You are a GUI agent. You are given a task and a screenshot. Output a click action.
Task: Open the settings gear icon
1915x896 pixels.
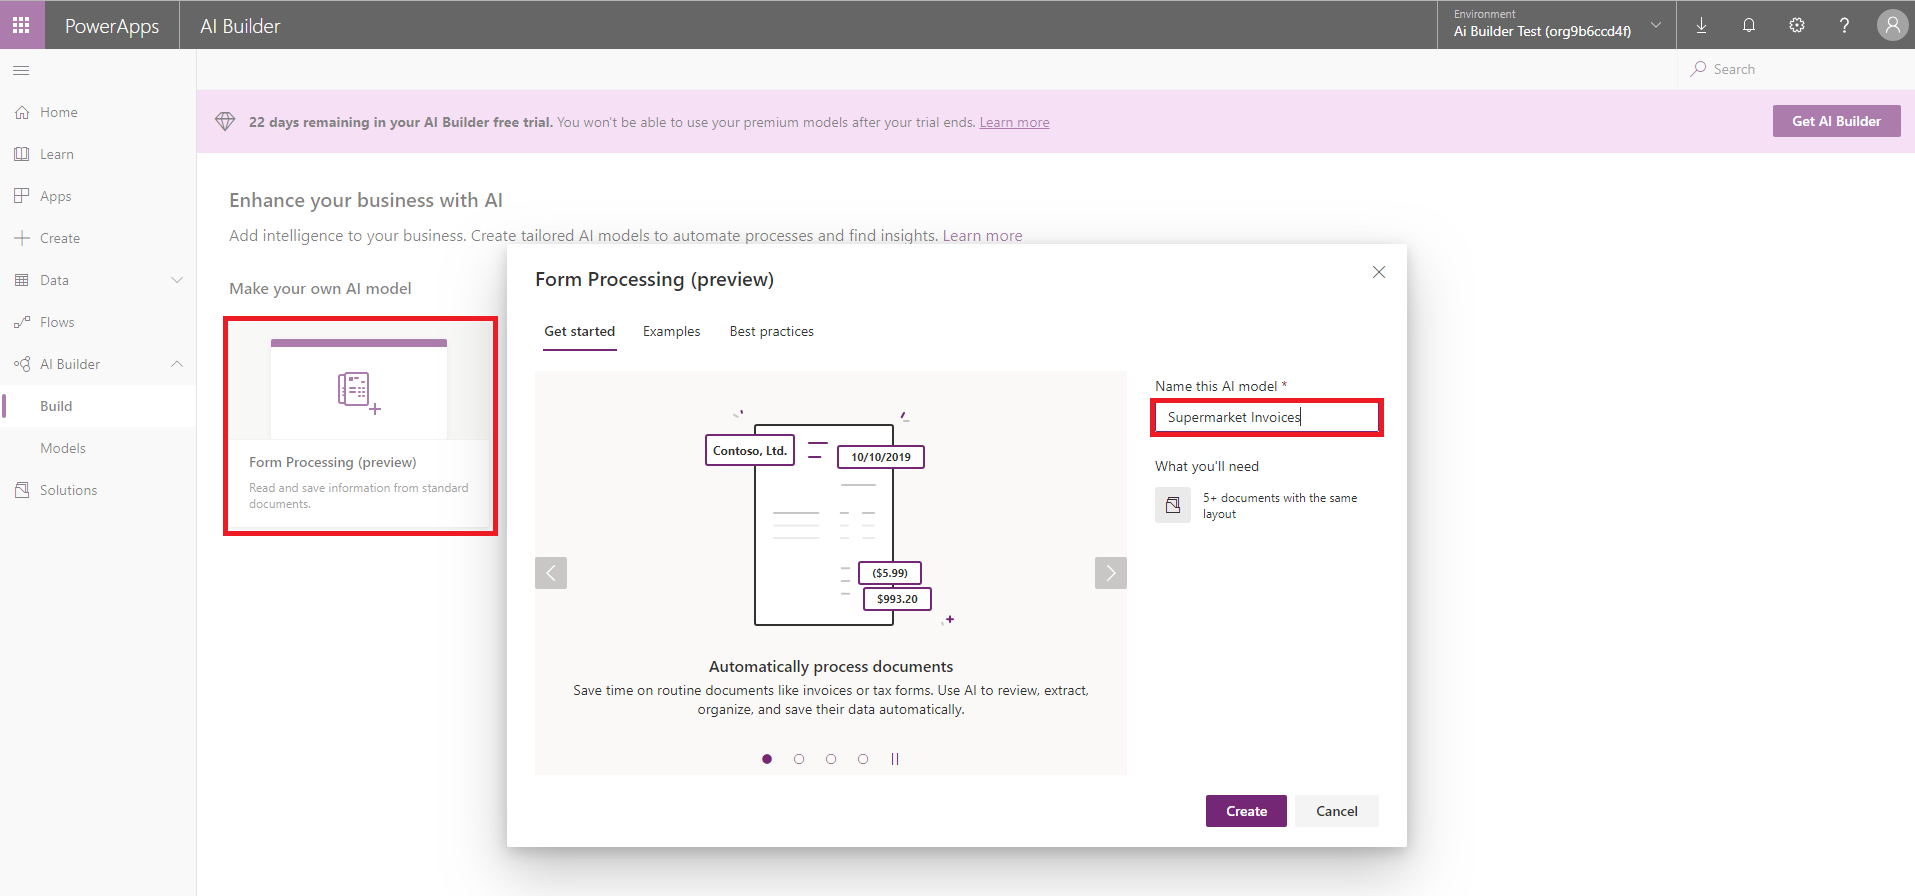[x=1797, y=25]
